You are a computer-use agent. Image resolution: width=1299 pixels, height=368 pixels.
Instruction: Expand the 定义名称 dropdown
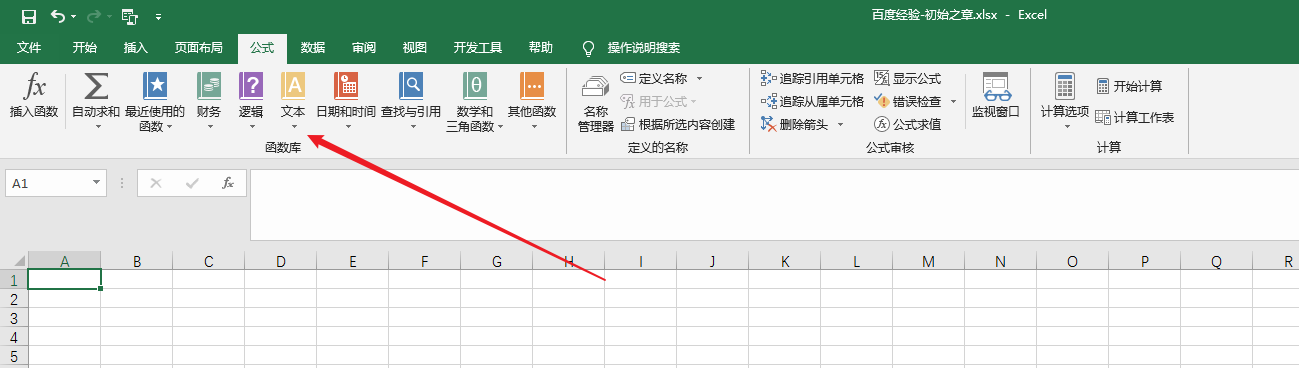[x=699, y=78]
